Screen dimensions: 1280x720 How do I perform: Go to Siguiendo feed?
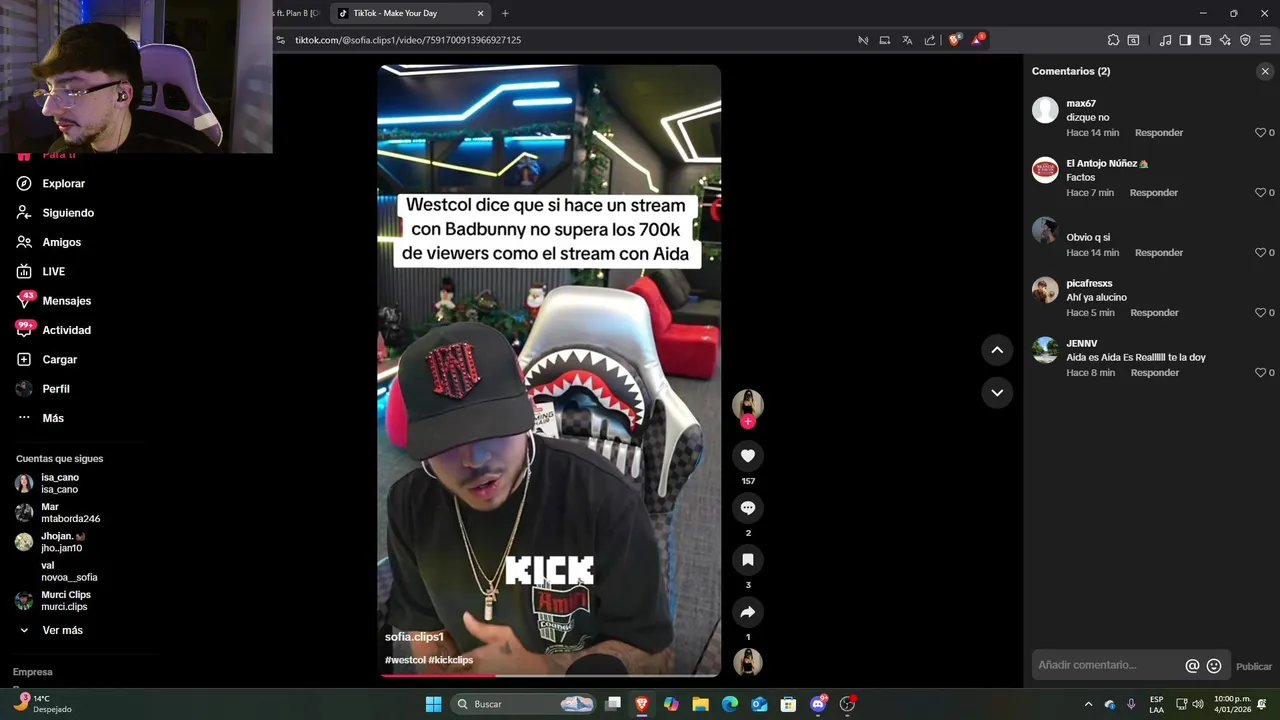coord(55,213)
